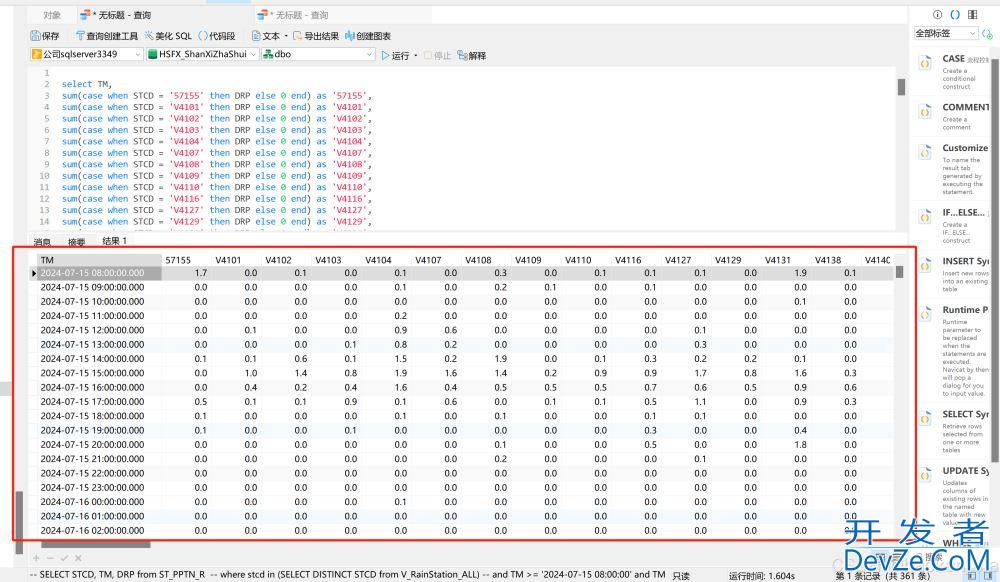Image resolution: width=1000 pixels, height=582 pixels.
Task: Switch to the Messages (消息) result tab
Action: 42,242
